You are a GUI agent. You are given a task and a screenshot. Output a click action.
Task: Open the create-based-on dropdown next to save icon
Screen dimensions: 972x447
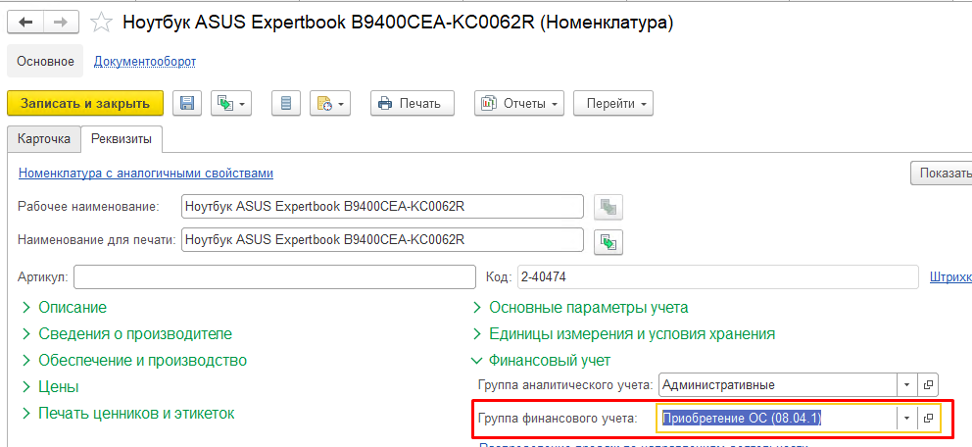[231, 104]
